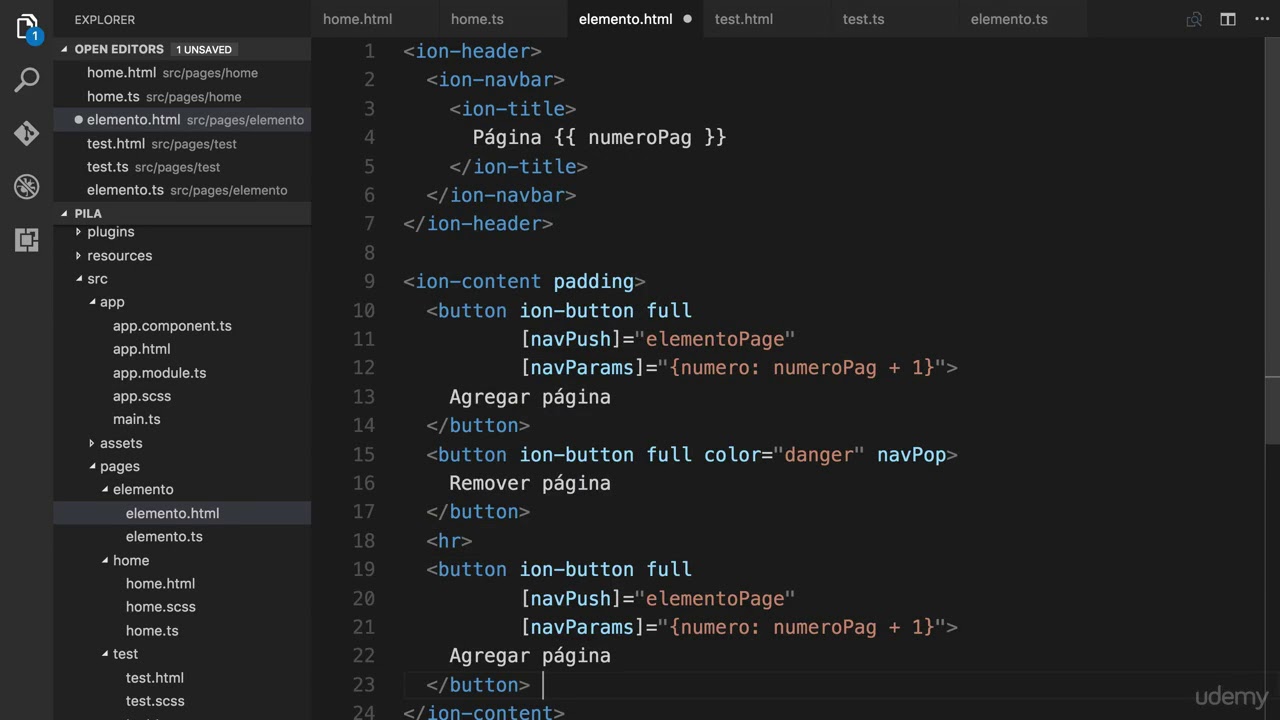The image size is (1280, 720).
Task: Click the '1 UNSAVED' badge
Action: 204,49
